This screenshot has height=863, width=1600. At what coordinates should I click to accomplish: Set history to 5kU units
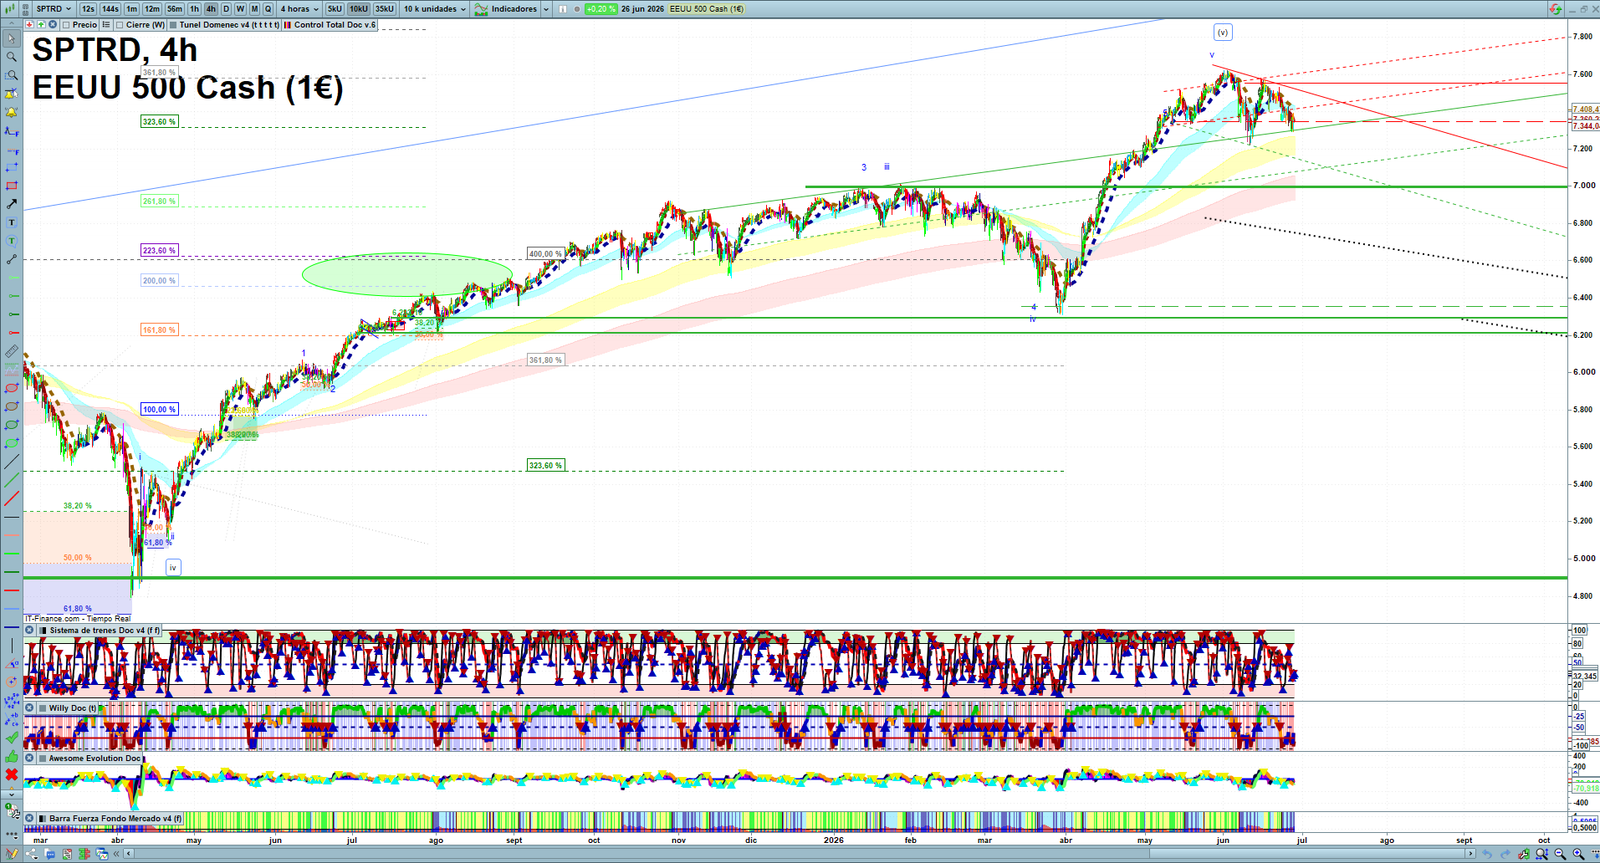334,9
